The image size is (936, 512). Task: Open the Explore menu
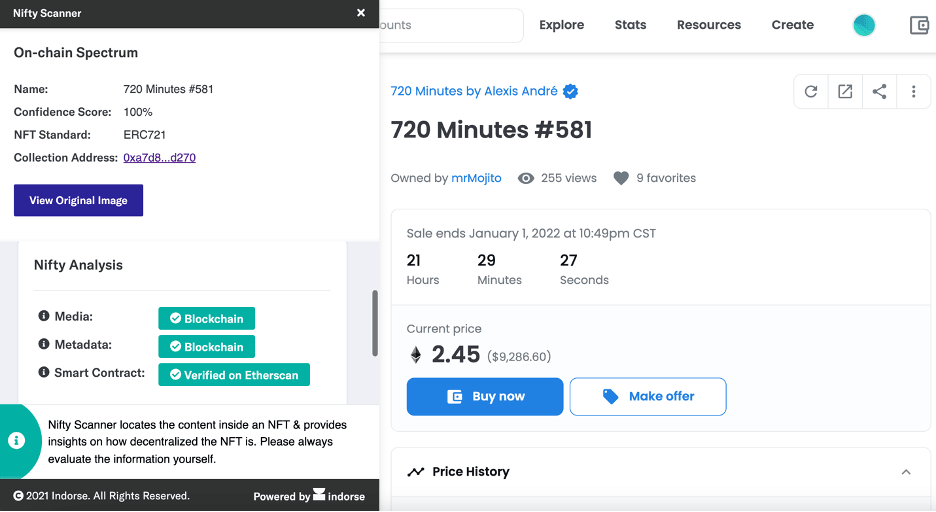562,25
